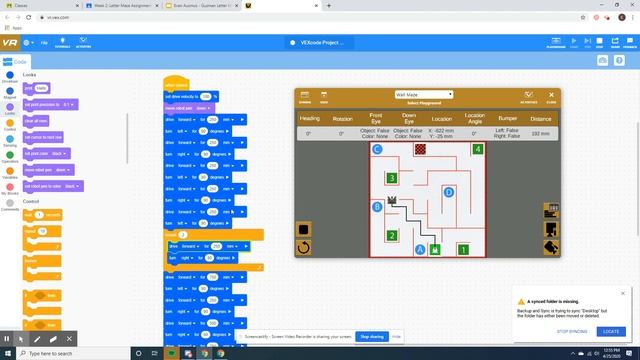Viewport: 640px width, 360px height.
Task: Click LOCATE in sync notification
Action: pos(611,331)
